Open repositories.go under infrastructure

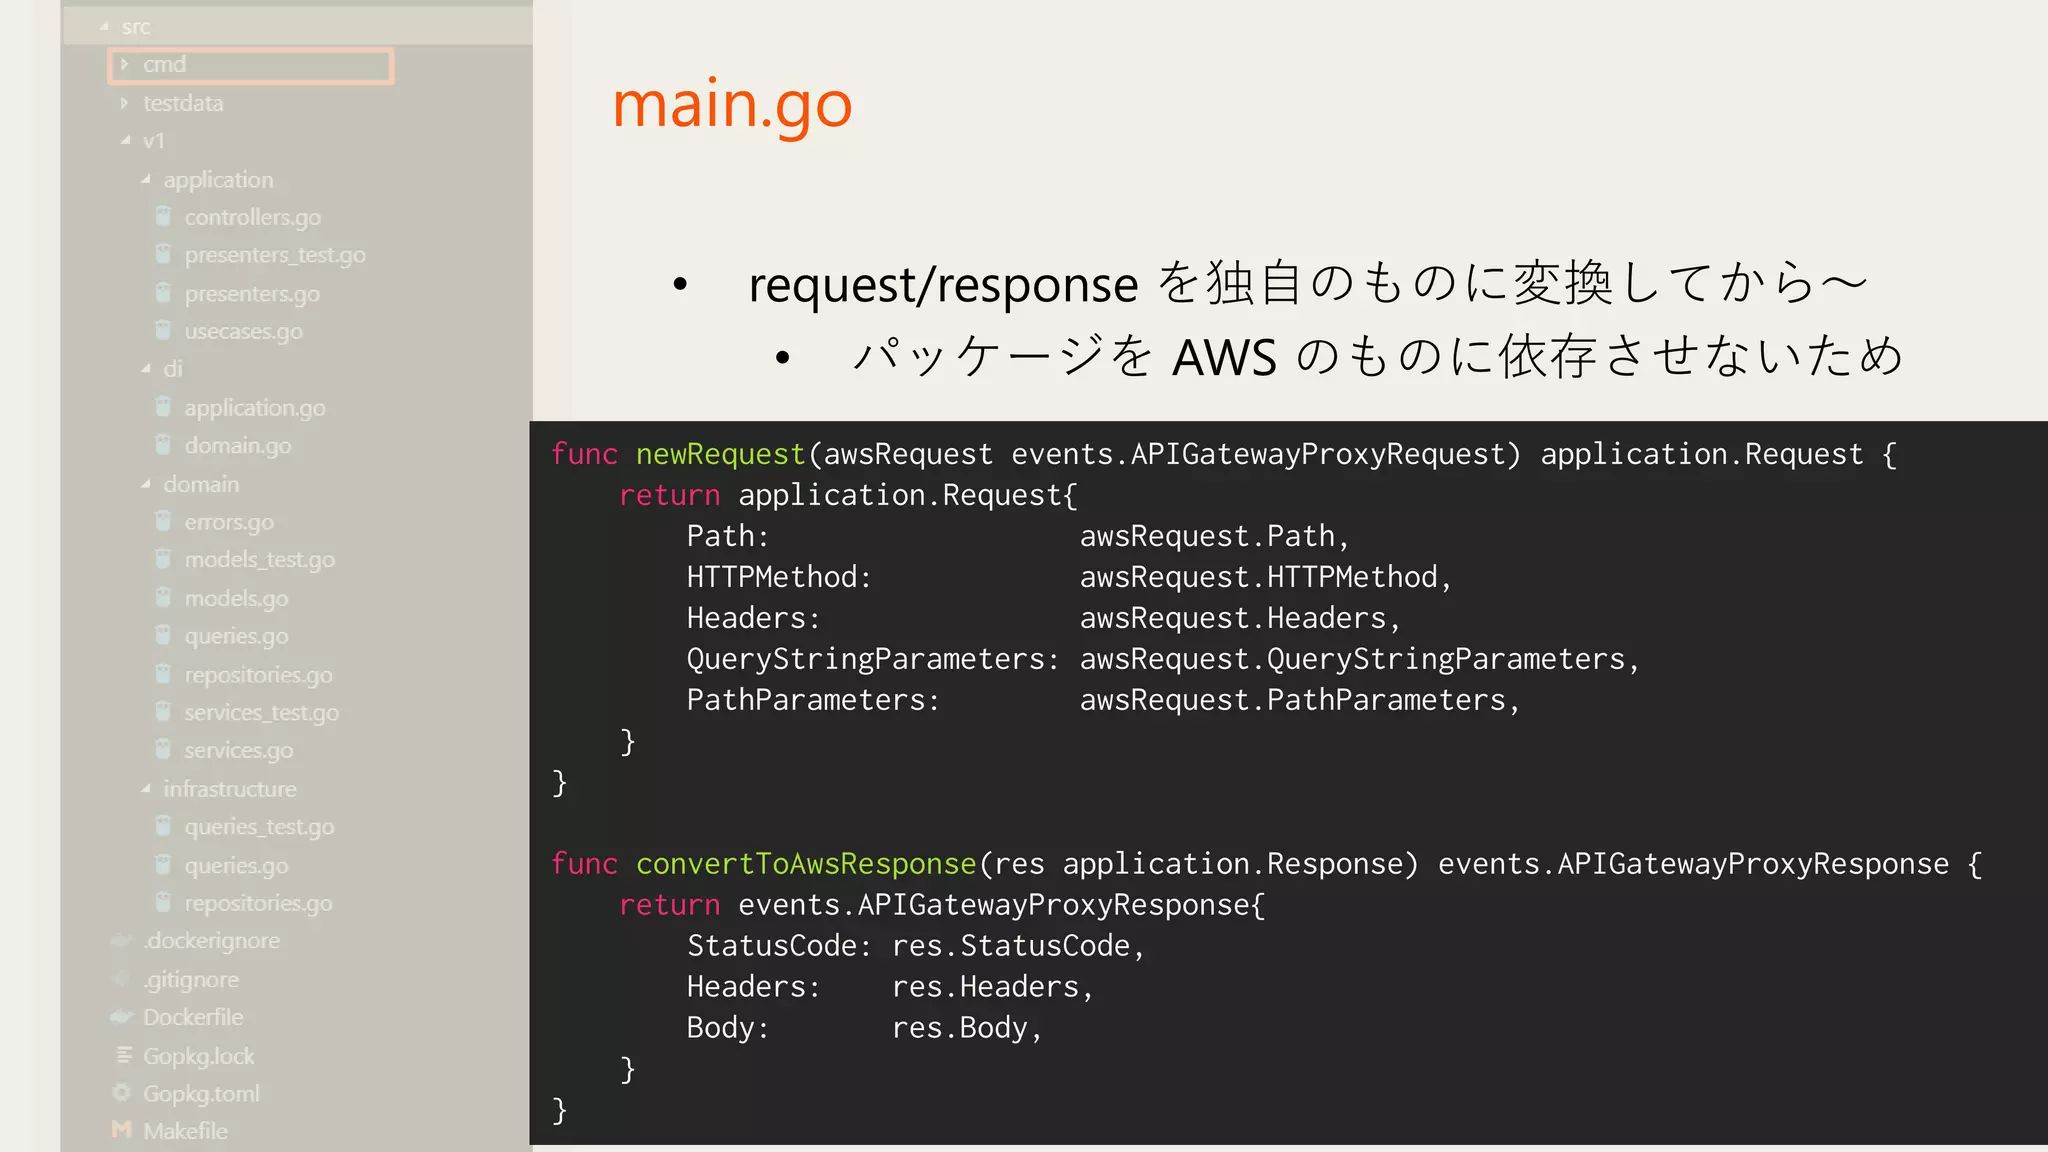tap(258, 903)
